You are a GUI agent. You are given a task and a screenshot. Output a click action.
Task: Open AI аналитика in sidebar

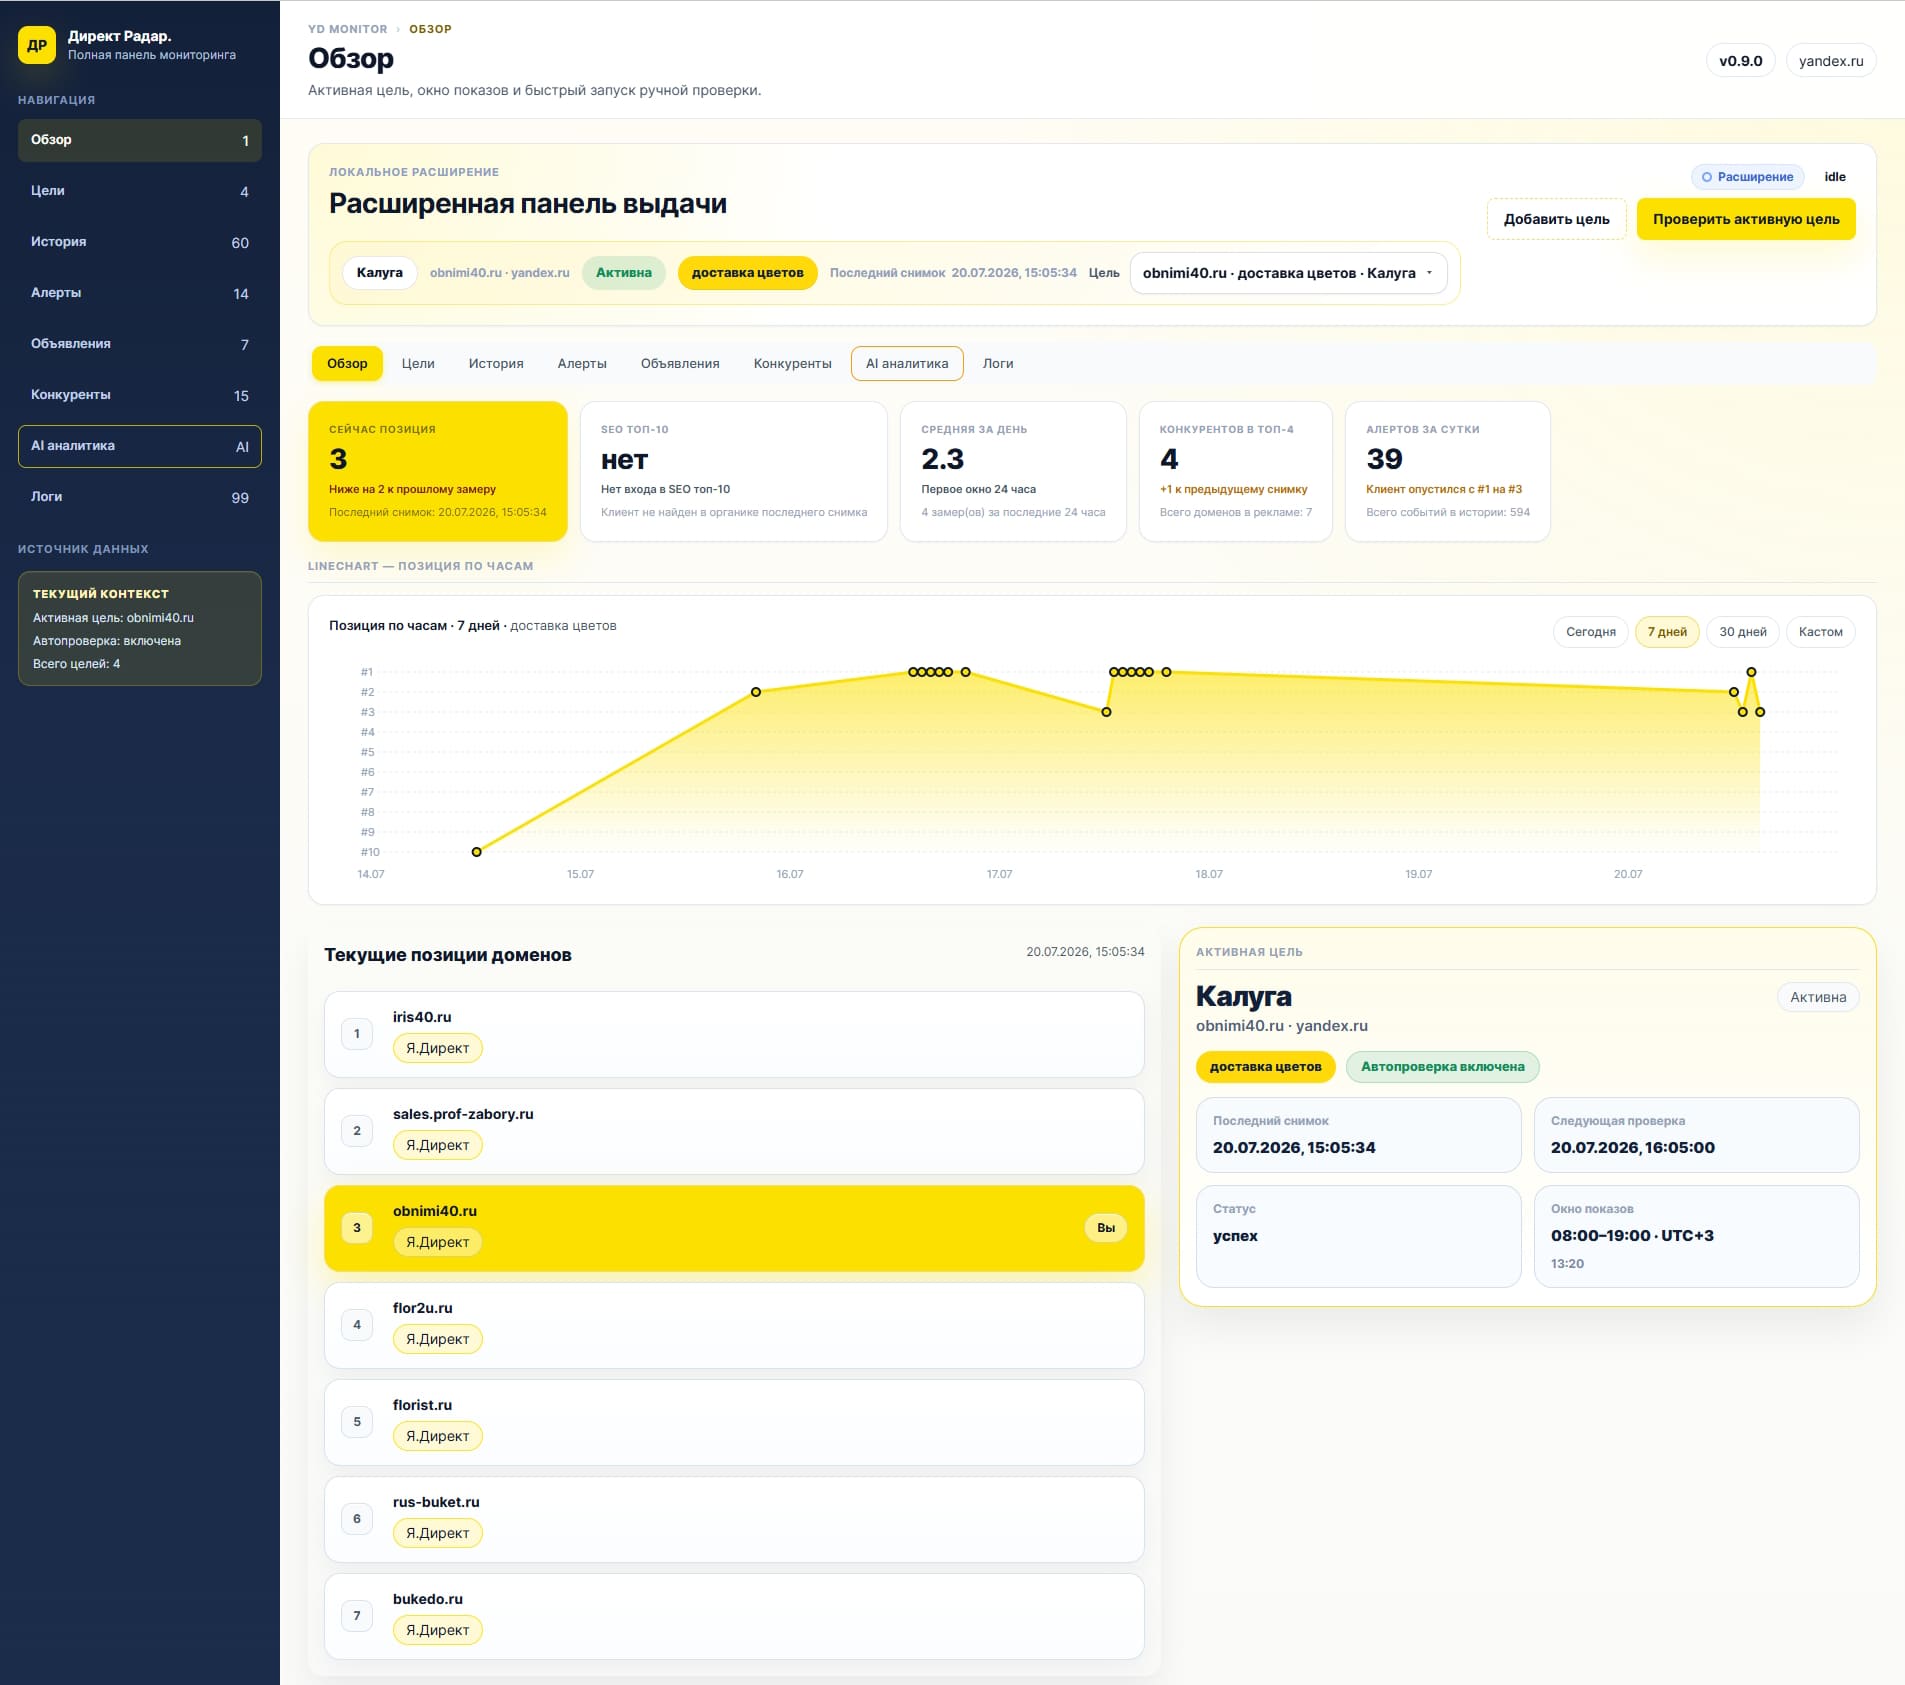point(140,446)
